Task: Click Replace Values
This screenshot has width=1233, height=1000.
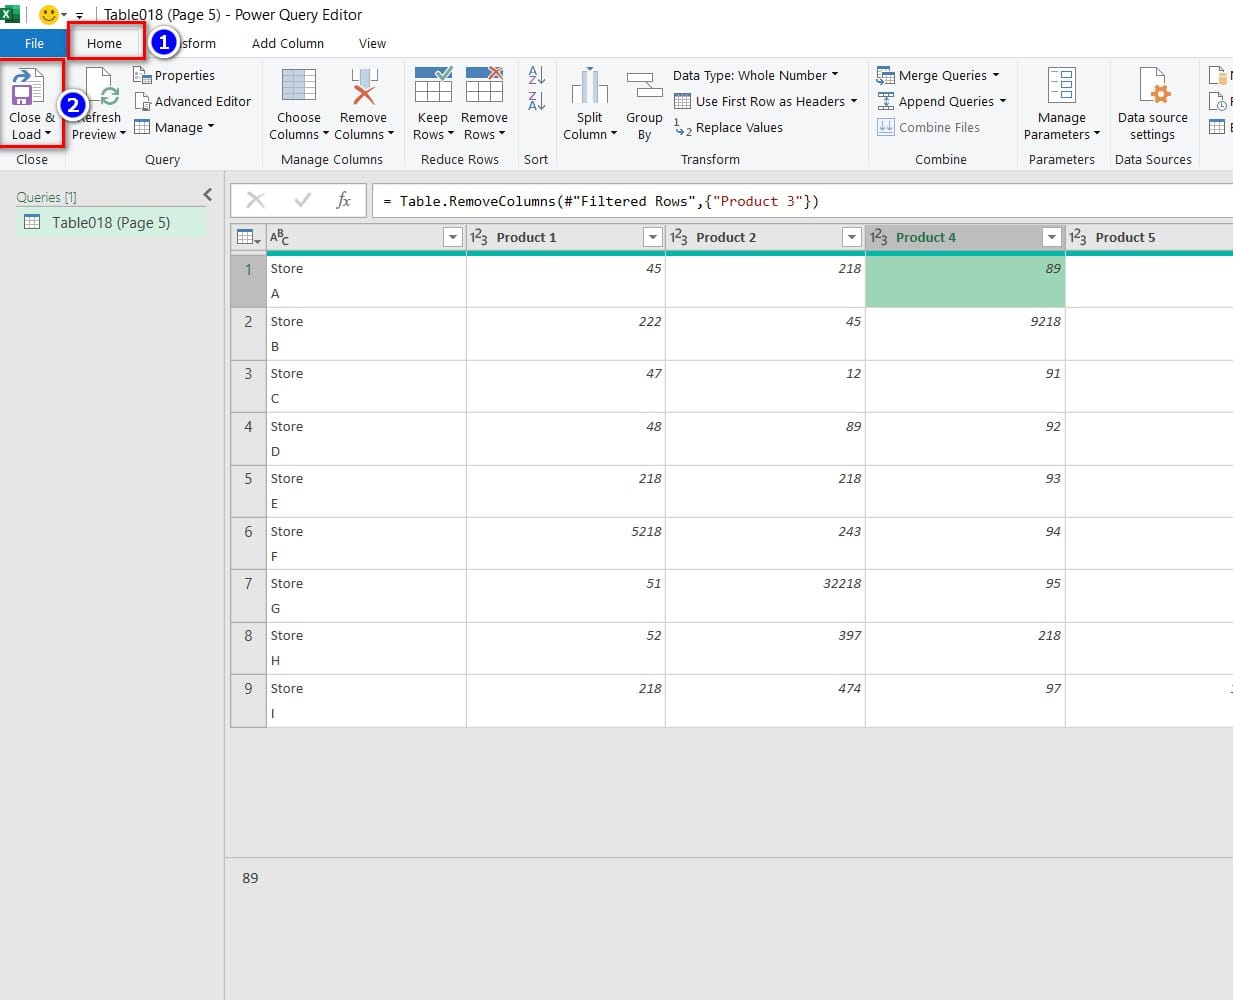Action: (x=728, y=127)
